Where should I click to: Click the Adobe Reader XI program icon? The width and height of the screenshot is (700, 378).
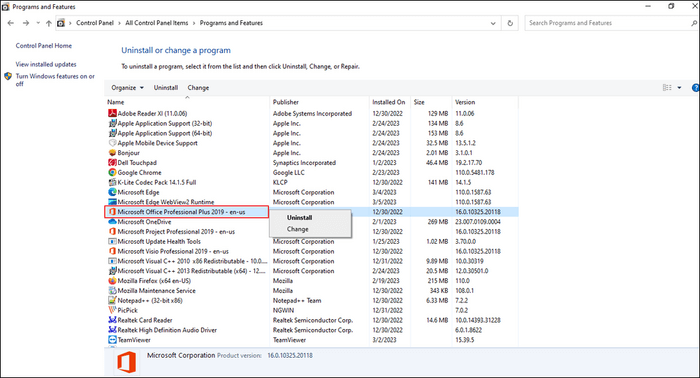[x=112, y=113]
